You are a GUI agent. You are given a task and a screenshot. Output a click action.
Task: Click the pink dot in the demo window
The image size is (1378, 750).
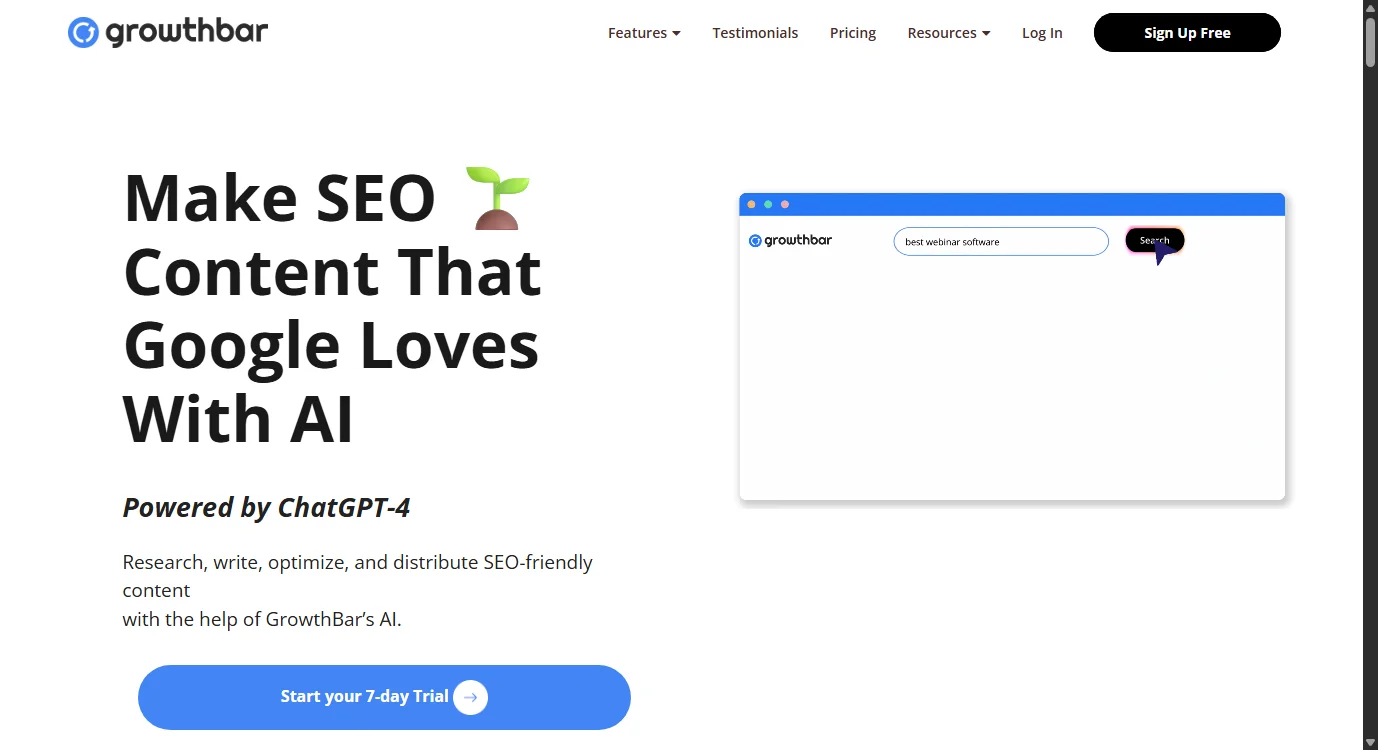(x=785, y=204)
